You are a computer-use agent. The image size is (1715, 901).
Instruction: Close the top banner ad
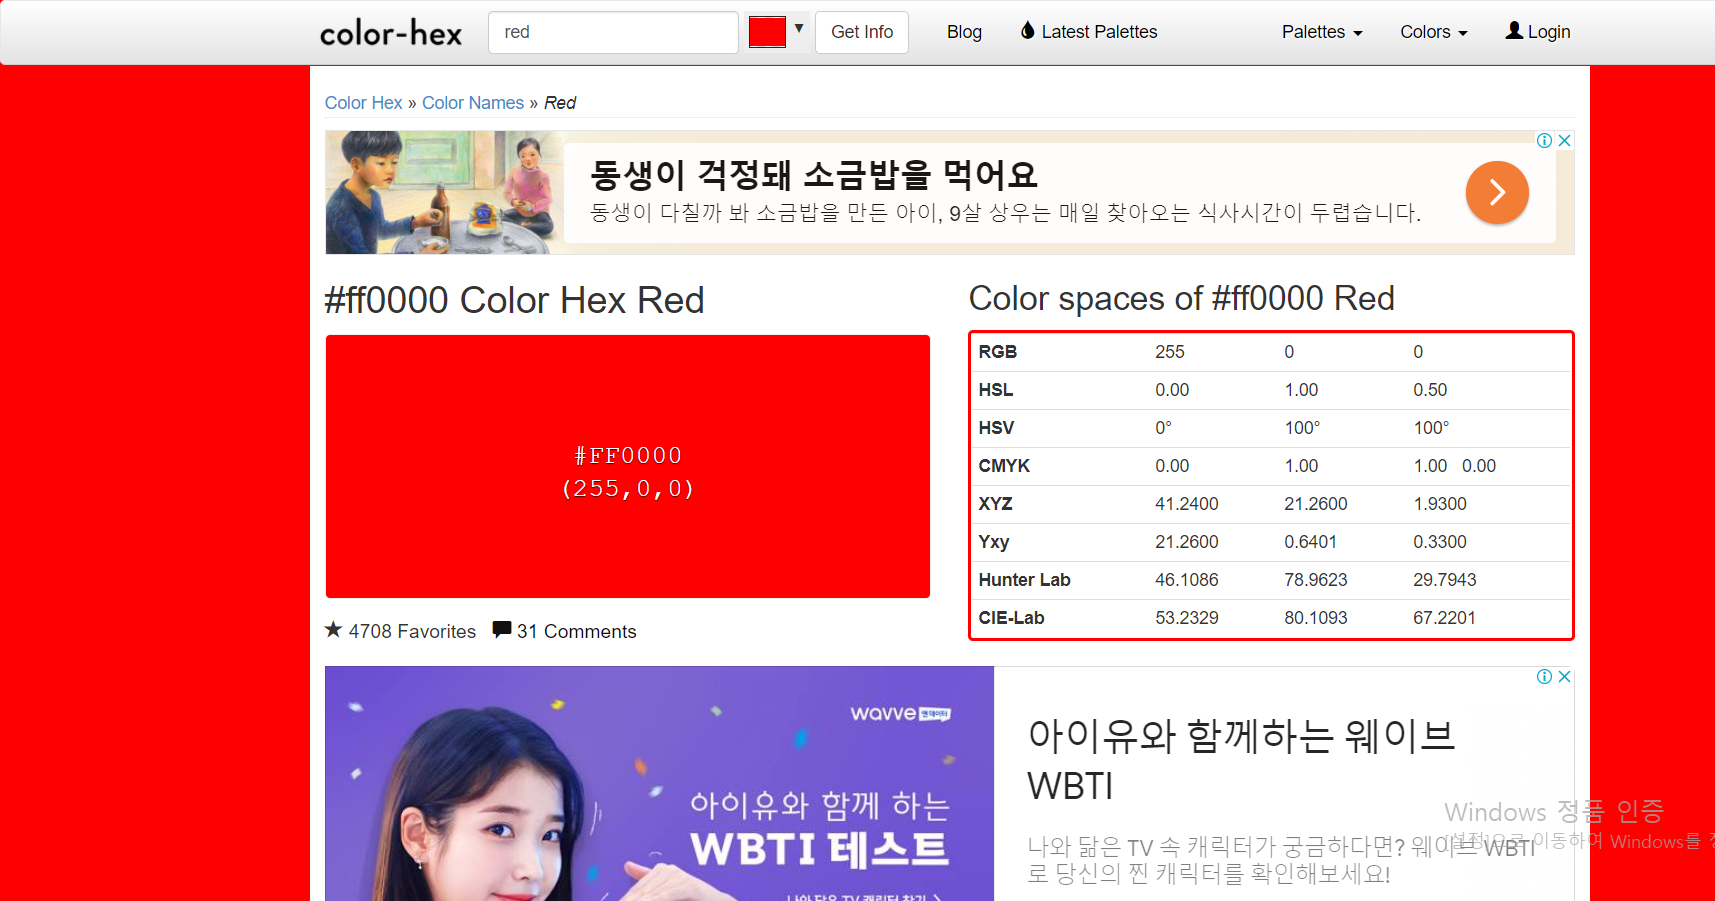[1565, 140]
